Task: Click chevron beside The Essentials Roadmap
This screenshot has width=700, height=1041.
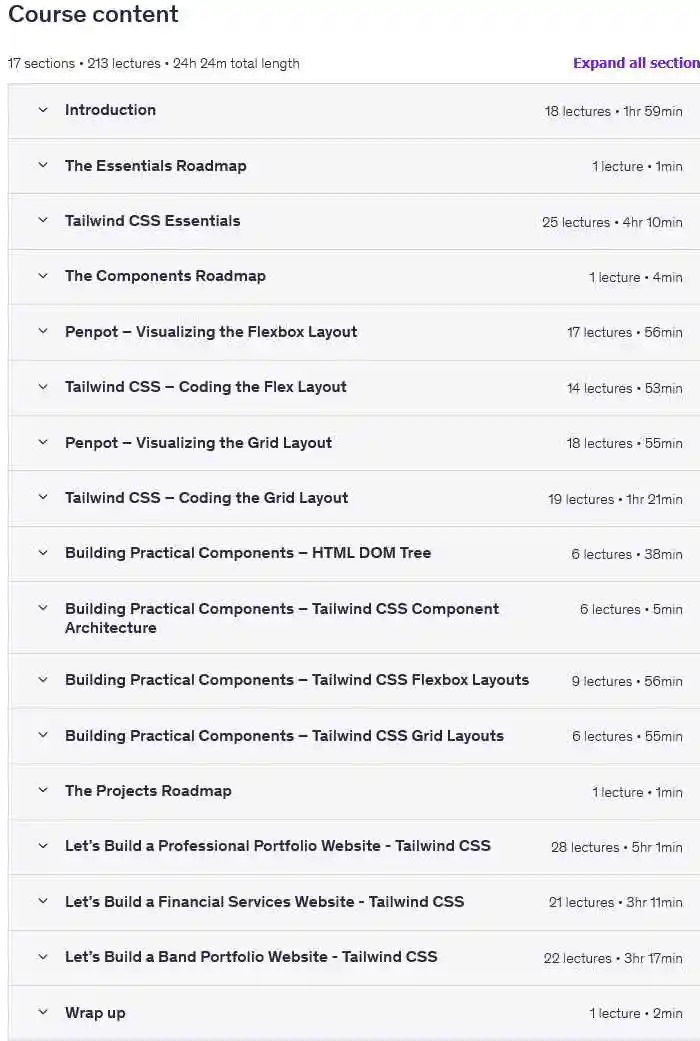Action: pyautogui.click(x=42, y=165)
